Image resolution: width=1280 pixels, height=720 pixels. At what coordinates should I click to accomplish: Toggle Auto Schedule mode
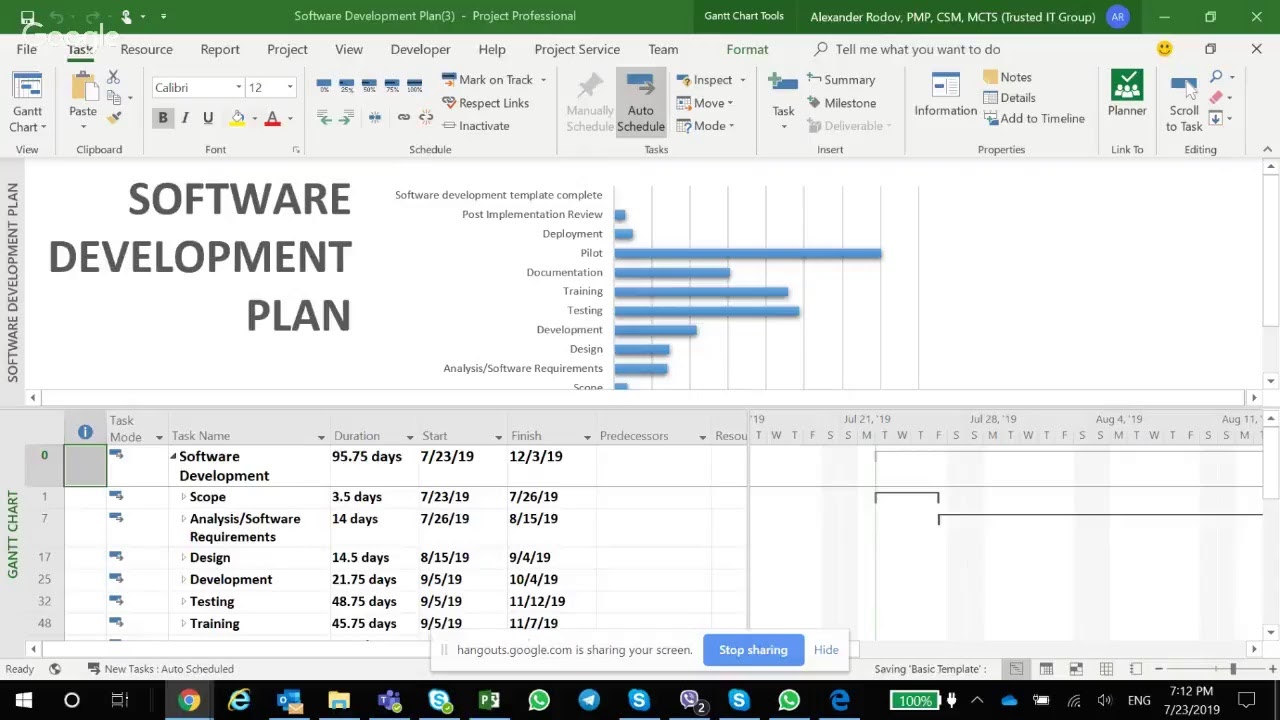click(x=640, y=102)
